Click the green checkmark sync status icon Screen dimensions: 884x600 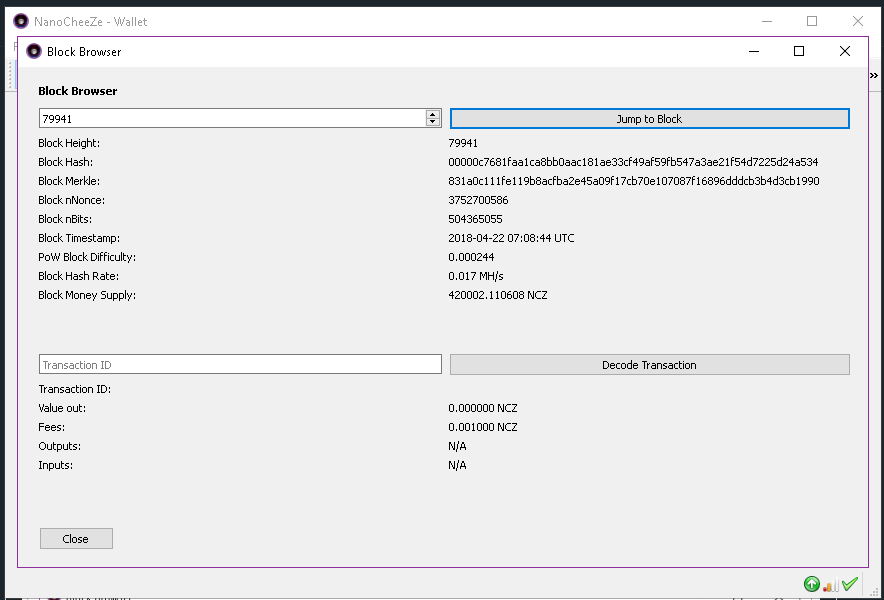coord(850,584)
